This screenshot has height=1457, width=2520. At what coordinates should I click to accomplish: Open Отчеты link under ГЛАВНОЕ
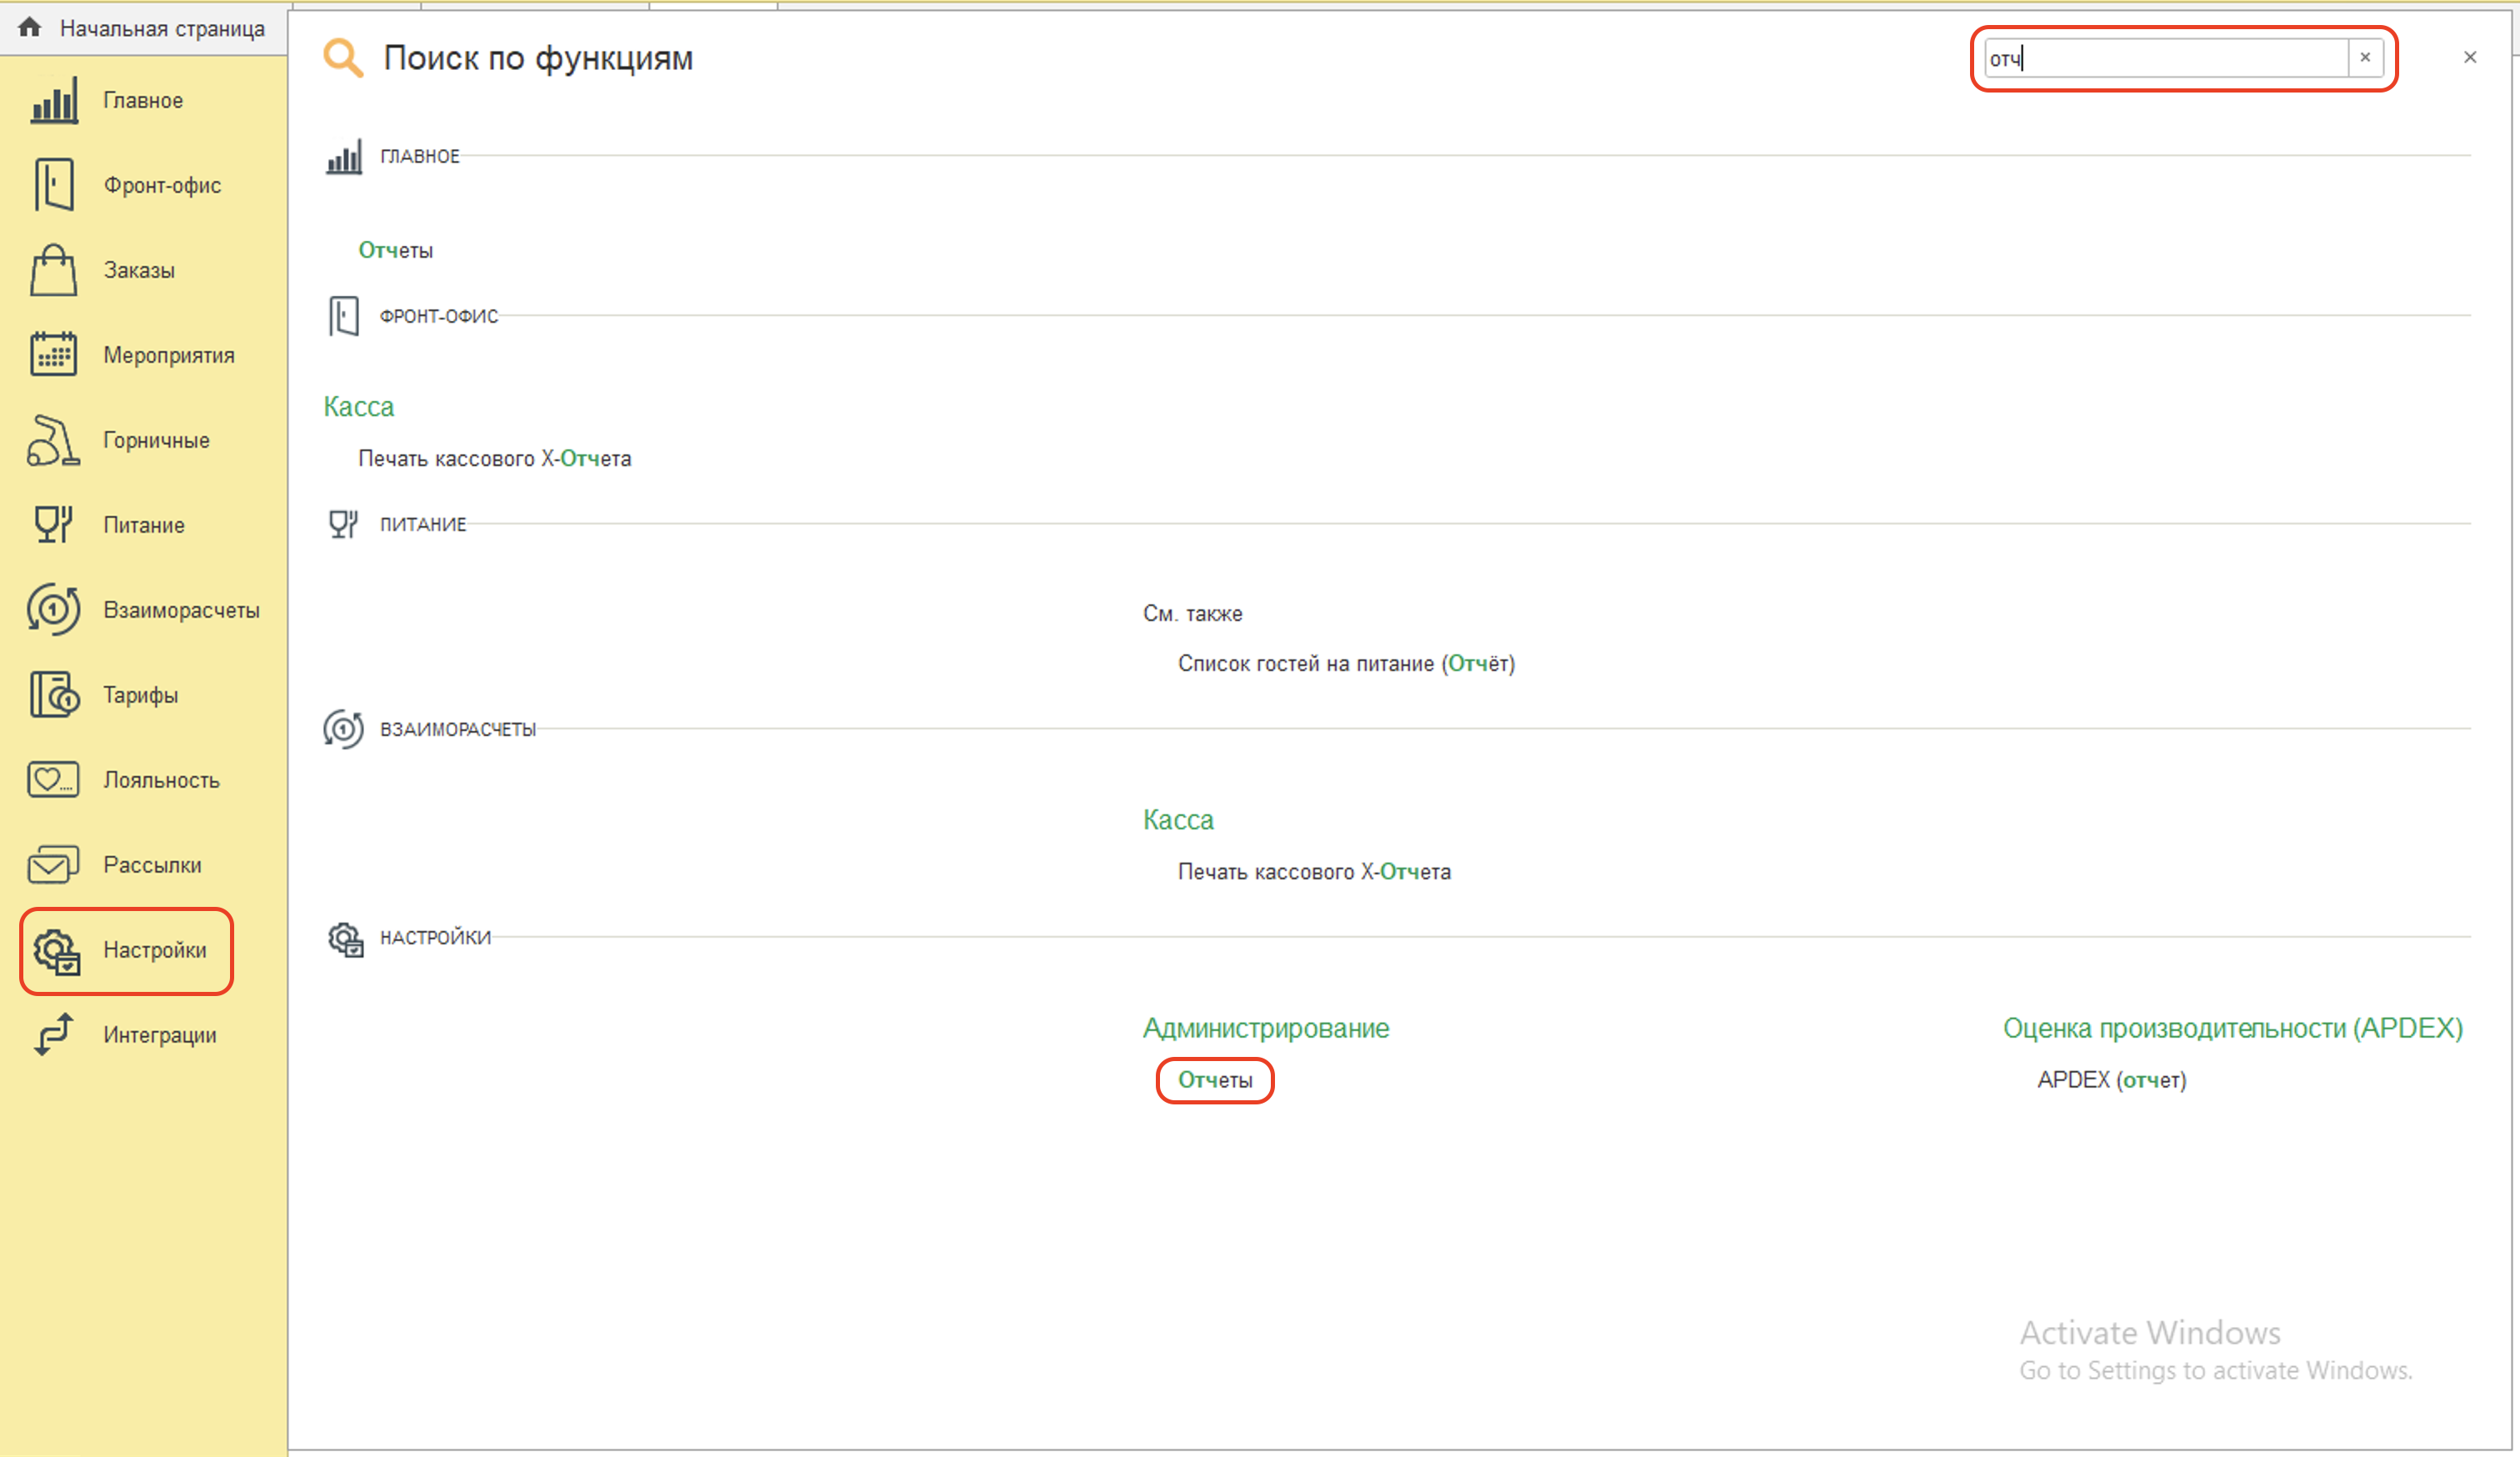pos(396,250)
